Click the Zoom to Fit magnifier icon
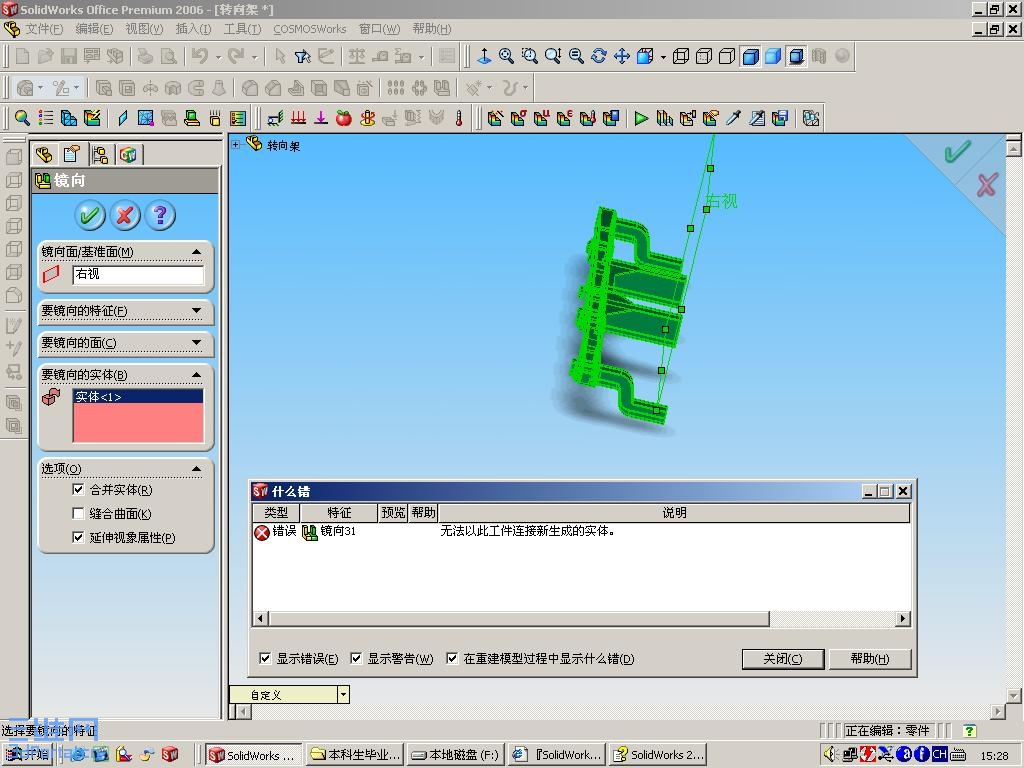Viewport: 1024px width, 768px height. 506,56
